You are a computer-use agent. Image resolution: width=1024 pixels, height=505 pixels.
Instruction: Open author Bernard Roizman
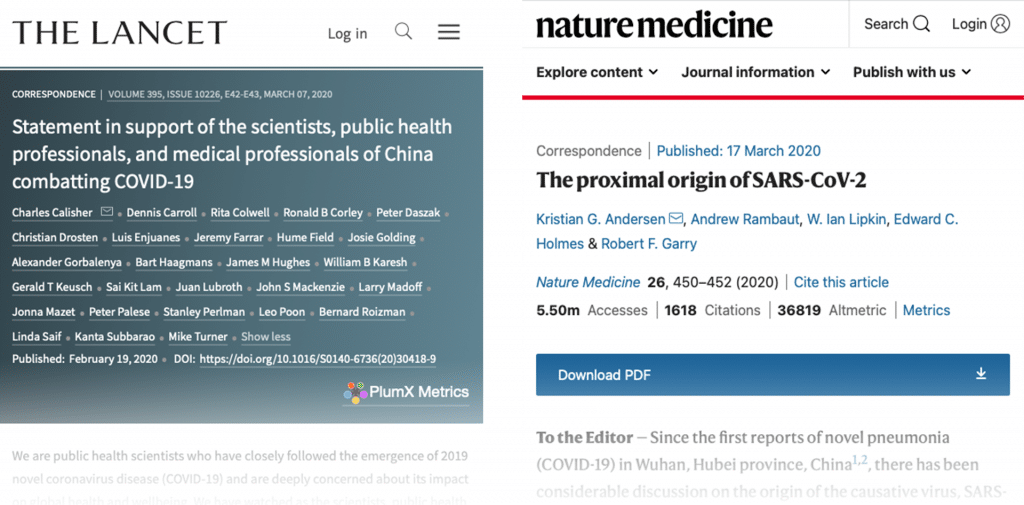click(x=362, y=312)
